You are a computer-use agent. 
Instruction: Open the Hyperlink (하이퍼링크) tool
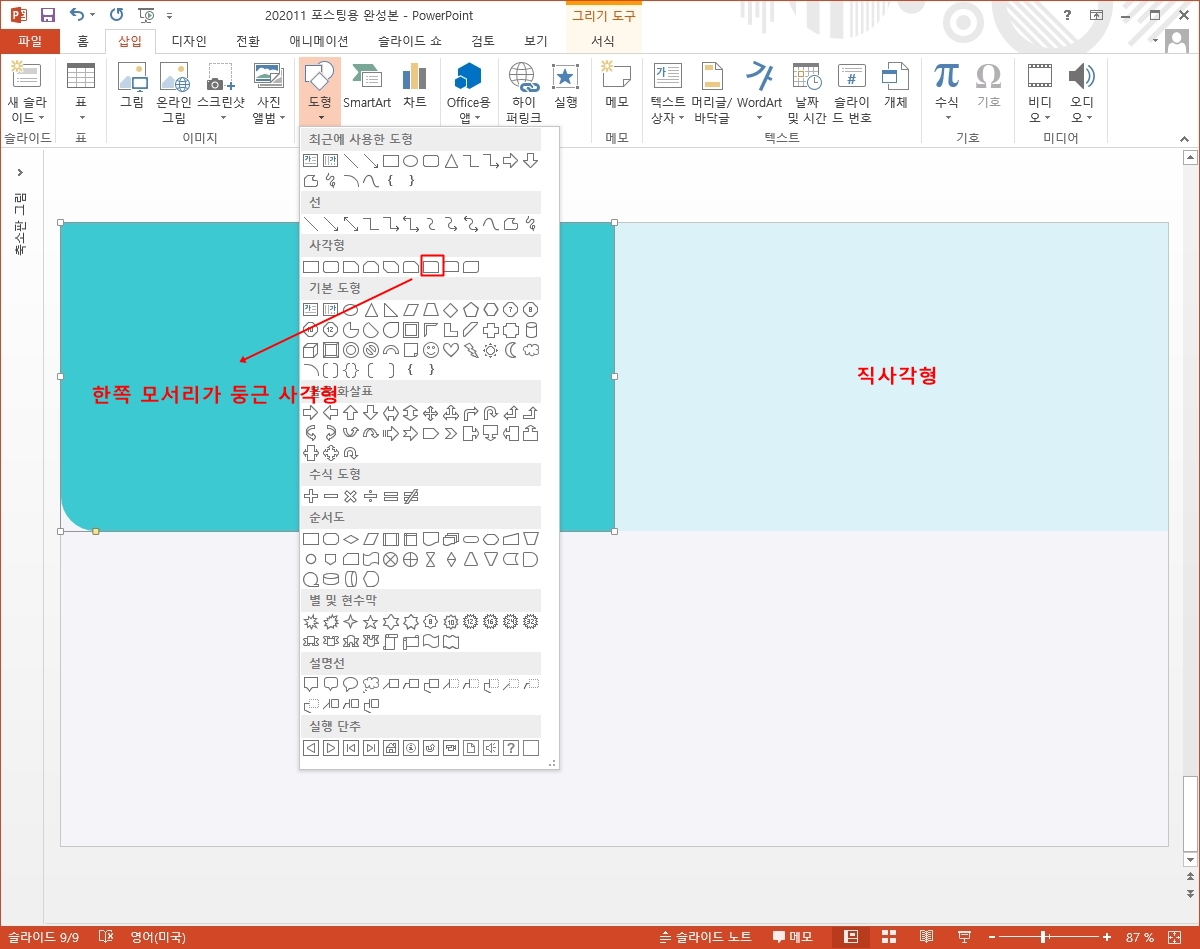(x=523, y=93)
